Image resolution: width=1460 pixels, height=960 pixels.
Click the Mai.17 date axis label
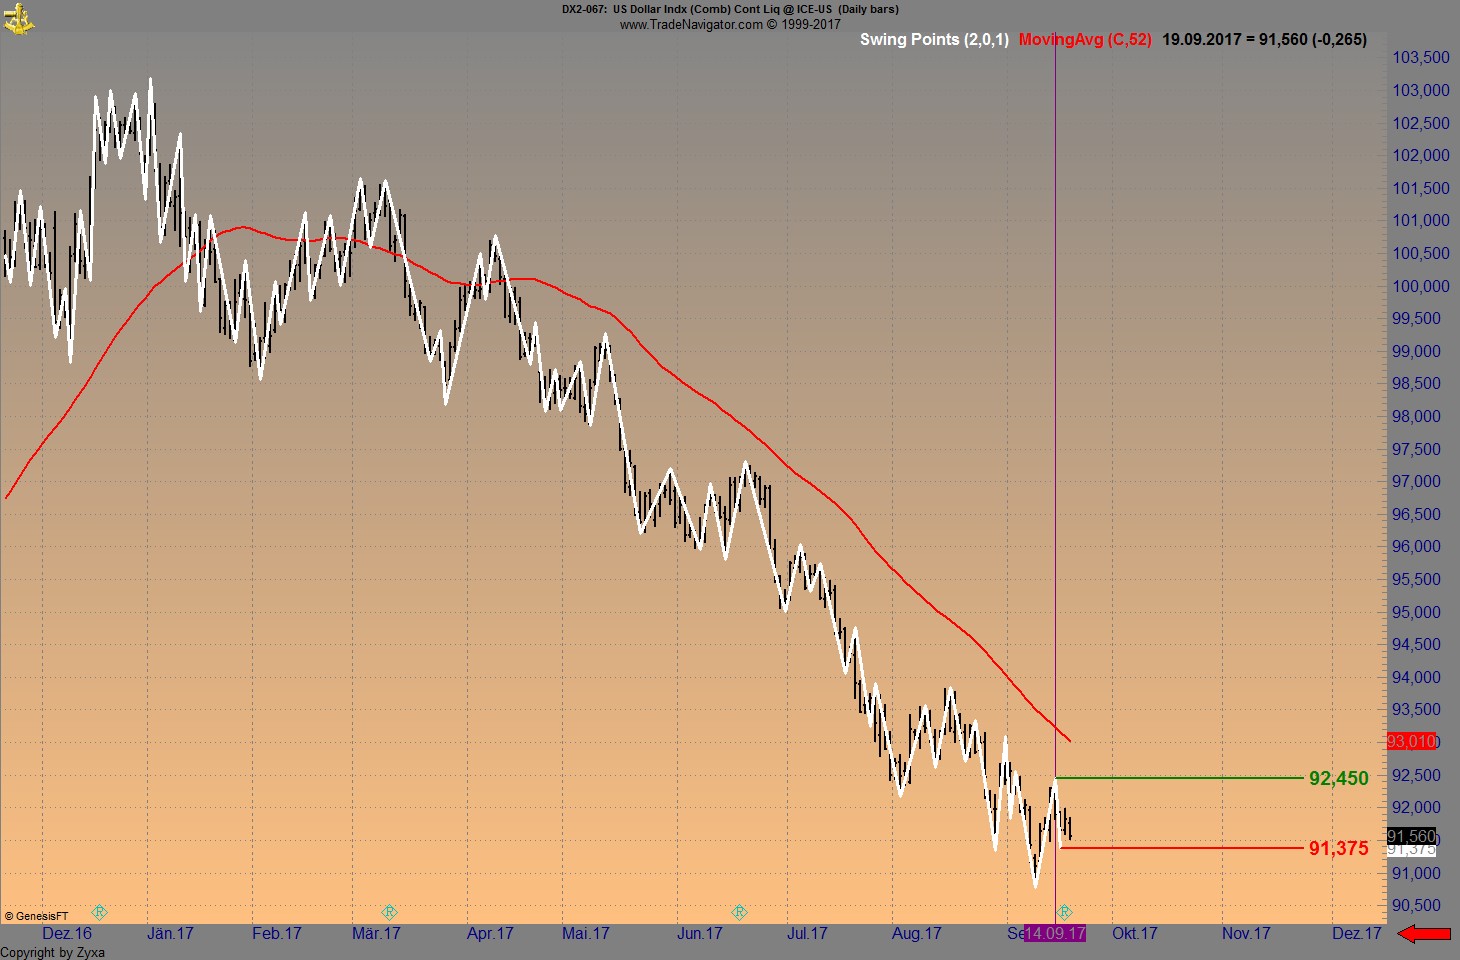pyautogui.click(x=586, y=933)
